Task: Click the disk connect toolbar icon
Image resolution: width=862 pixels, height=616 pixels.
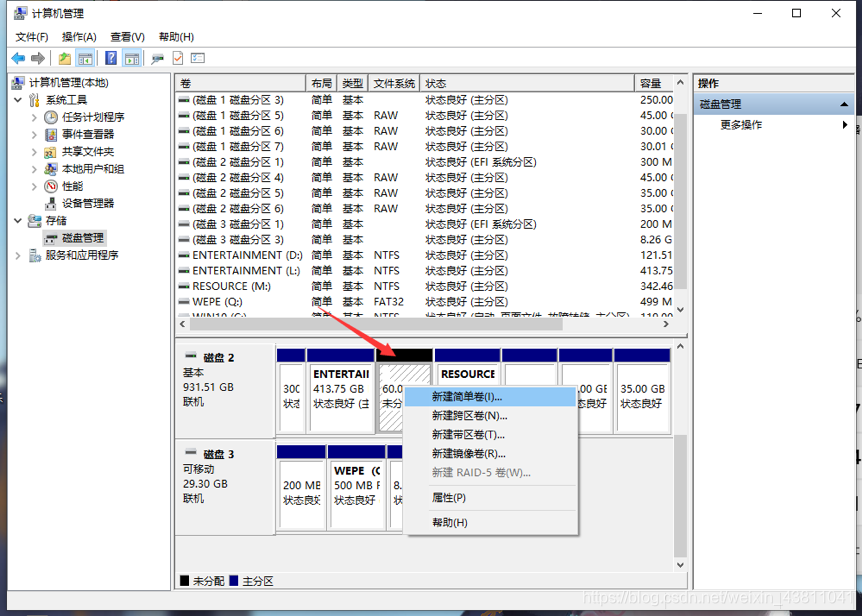Action: [158, 58]
